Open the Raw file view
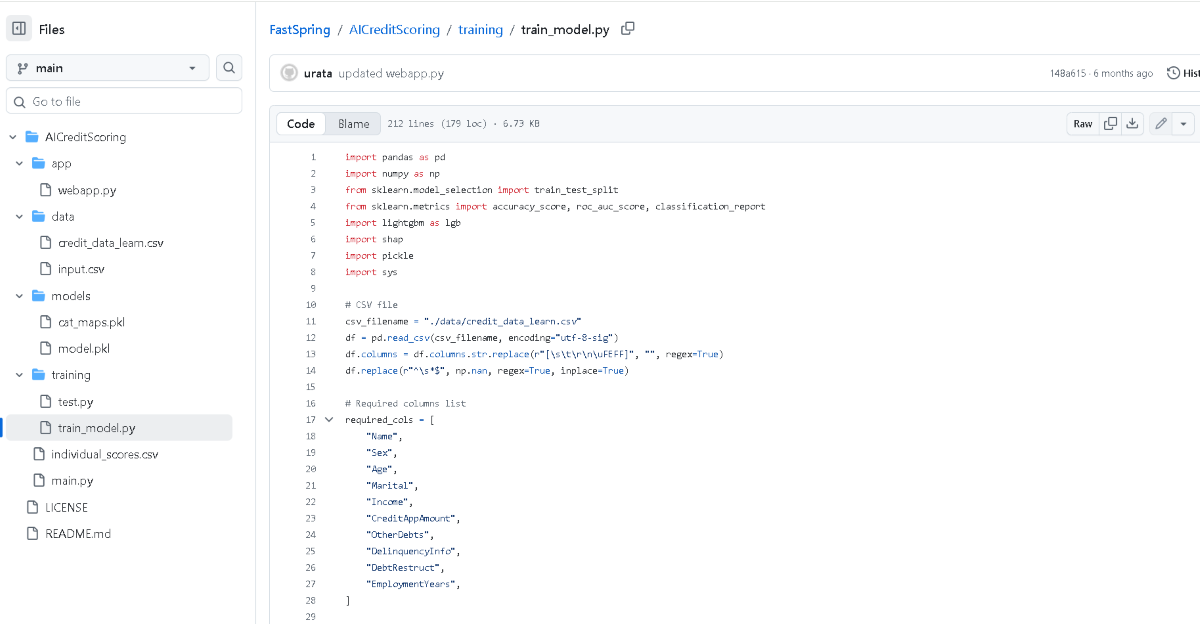Viewport: 1200px width, 624px height. click(1083, 124)
